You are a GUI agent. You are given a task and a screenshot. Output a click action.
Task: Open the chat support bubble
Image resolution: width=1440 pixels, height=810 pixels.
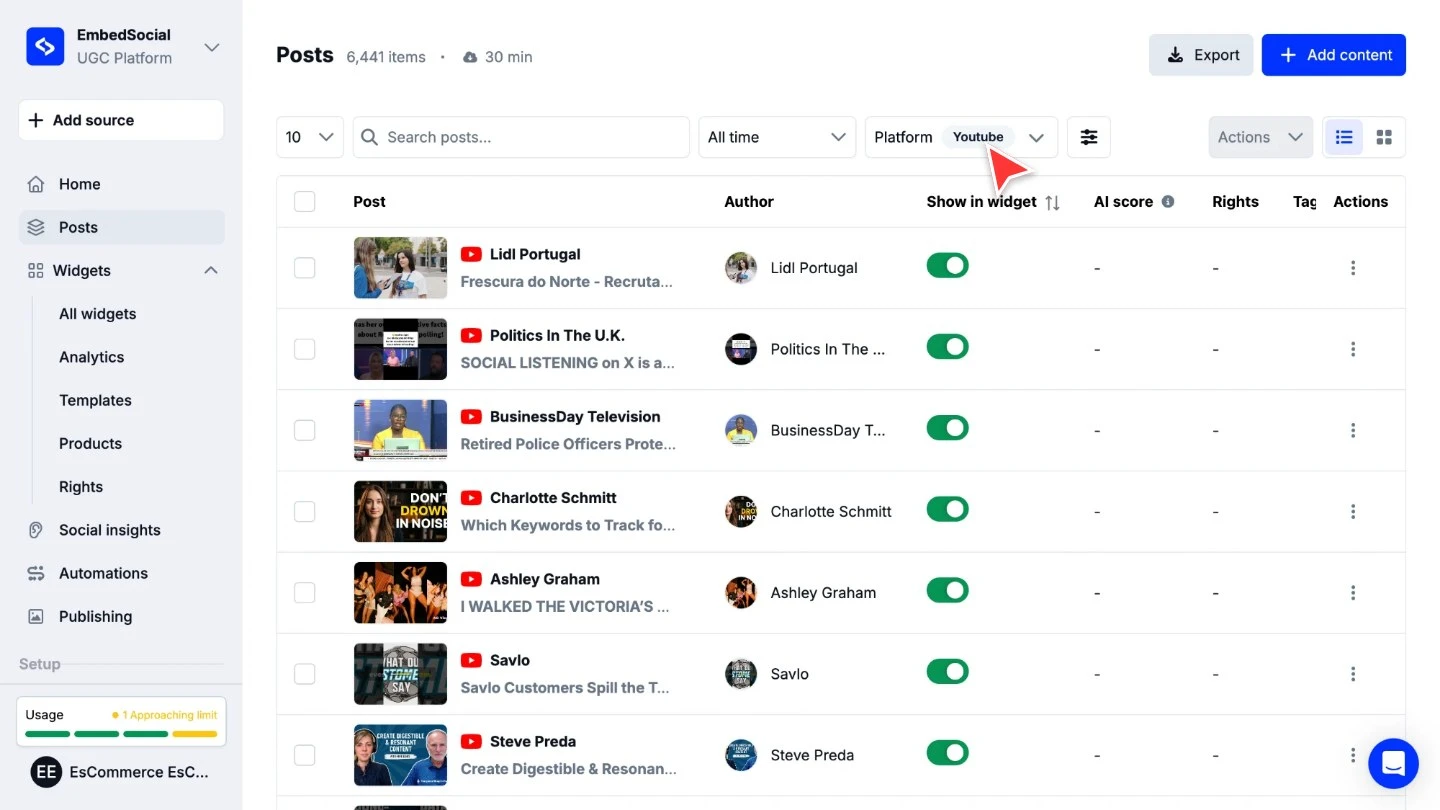pyautogui.click(x=1393, y=763)
